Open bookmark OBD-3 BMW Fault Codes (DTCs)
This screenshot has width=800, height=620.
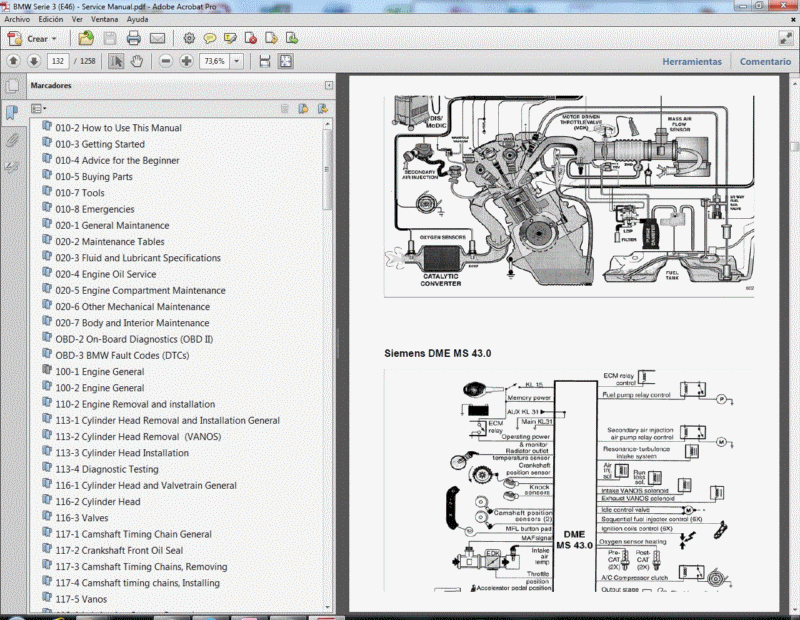122,355
